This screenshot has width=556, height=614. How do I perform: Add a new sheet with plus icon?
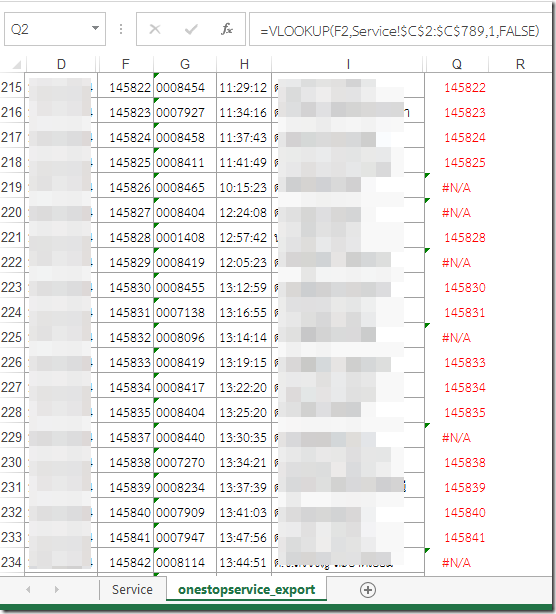pyautogui.click(x=368, y=590)
